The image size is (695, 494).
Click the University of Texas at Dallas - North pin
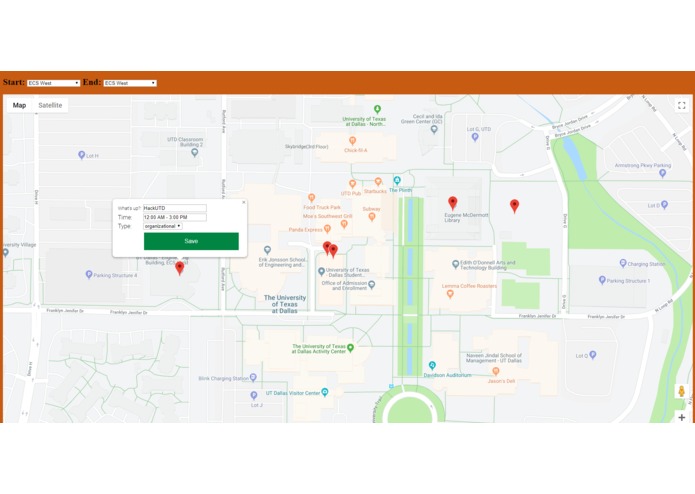tap(377, 109)
